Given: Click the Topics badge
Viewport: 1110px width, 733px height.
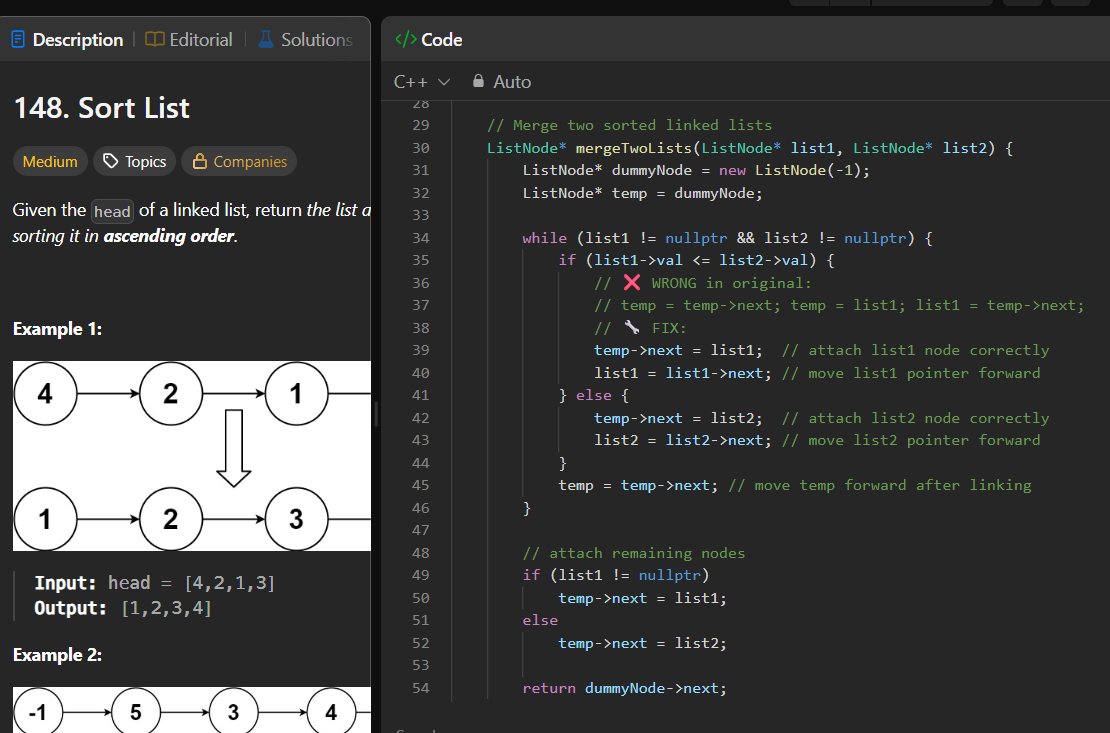Looking at the screenshot, I should [x=133, y=161].
